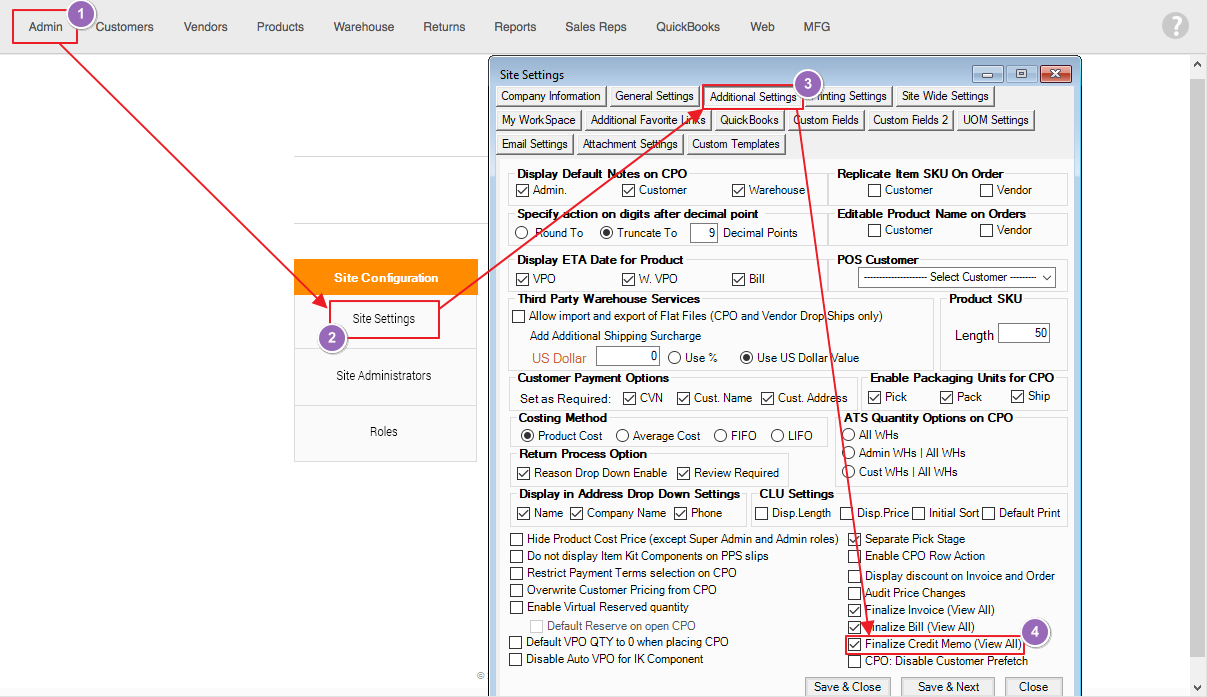
Task: Open the QuickBooks menu in top bar
Action: click(x=687, y=27)
